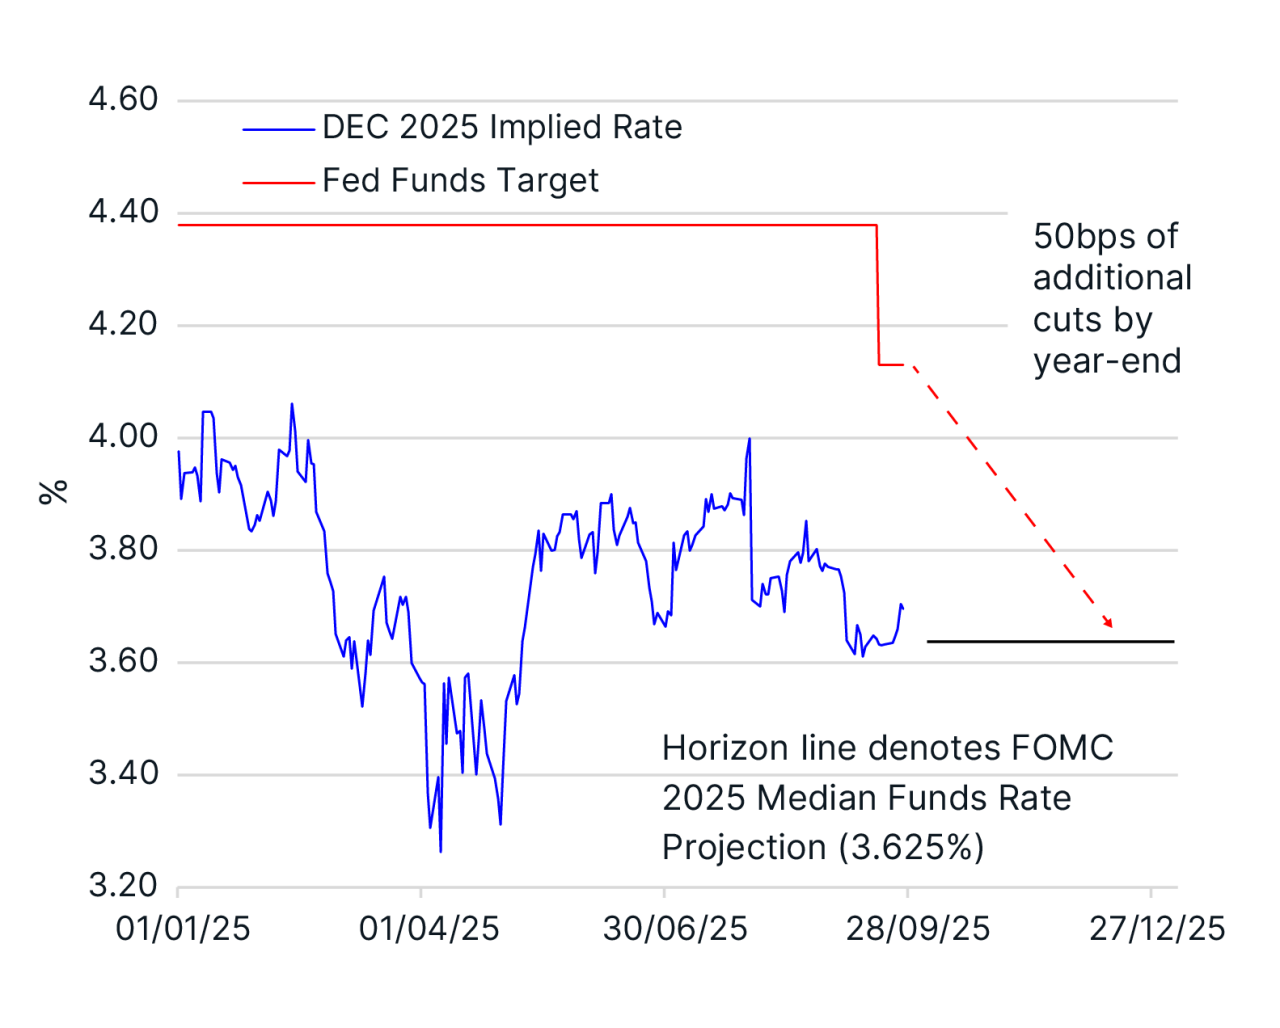Viewport: 1280px width, 1028px height.
Task: Select the 27/12/25 date axis label
Action: [1157, 929]
